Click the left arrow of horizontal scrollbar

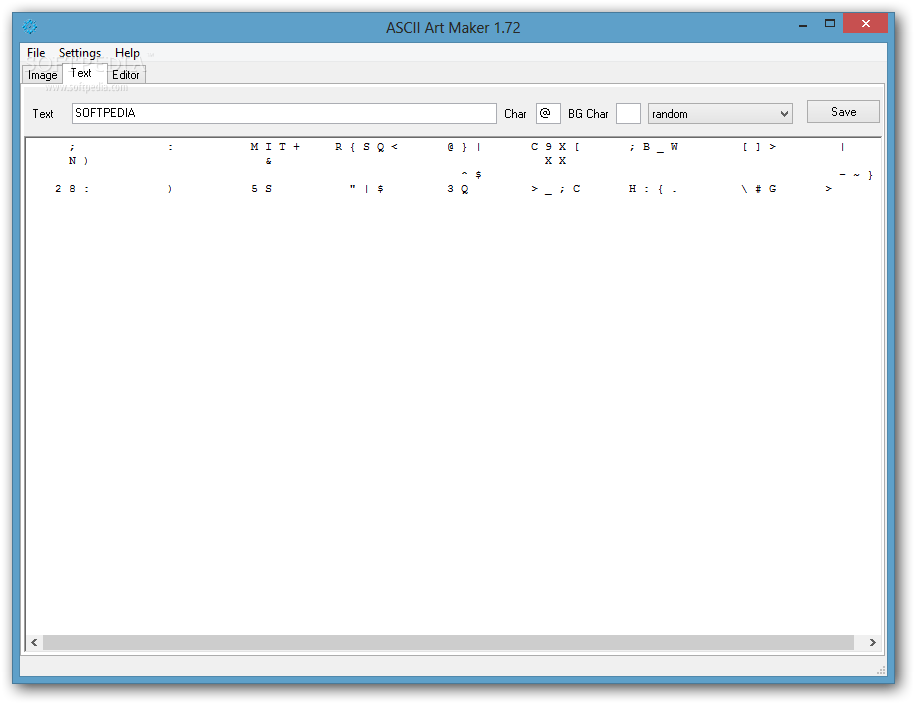pyautogui.click(x=34, y=642)
